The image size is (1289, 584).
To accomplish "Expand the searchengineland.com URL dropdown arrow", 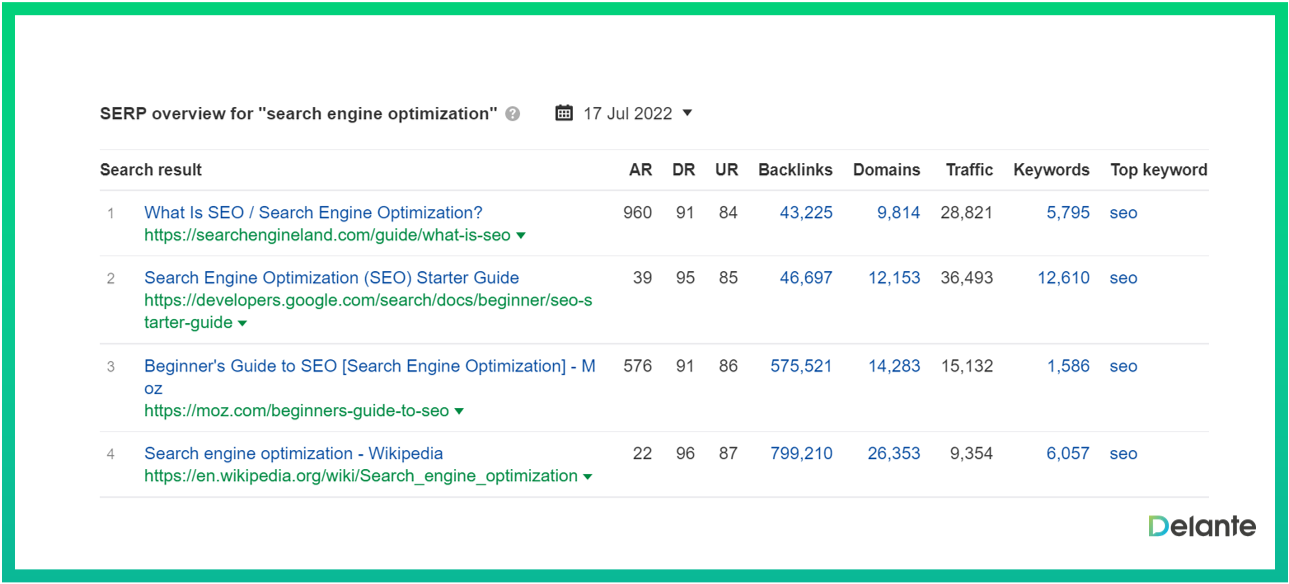I will click(x=521, y=236).
